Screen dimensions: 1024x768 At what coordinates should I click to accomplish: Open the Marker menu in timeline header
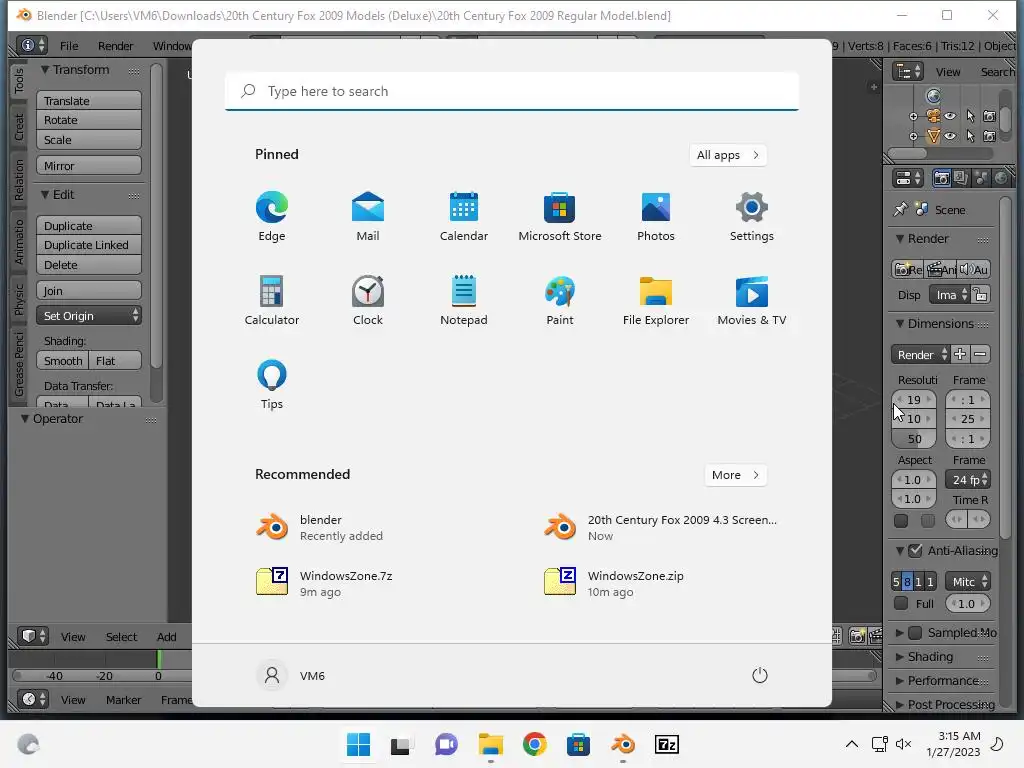click(x=123, y=699)
